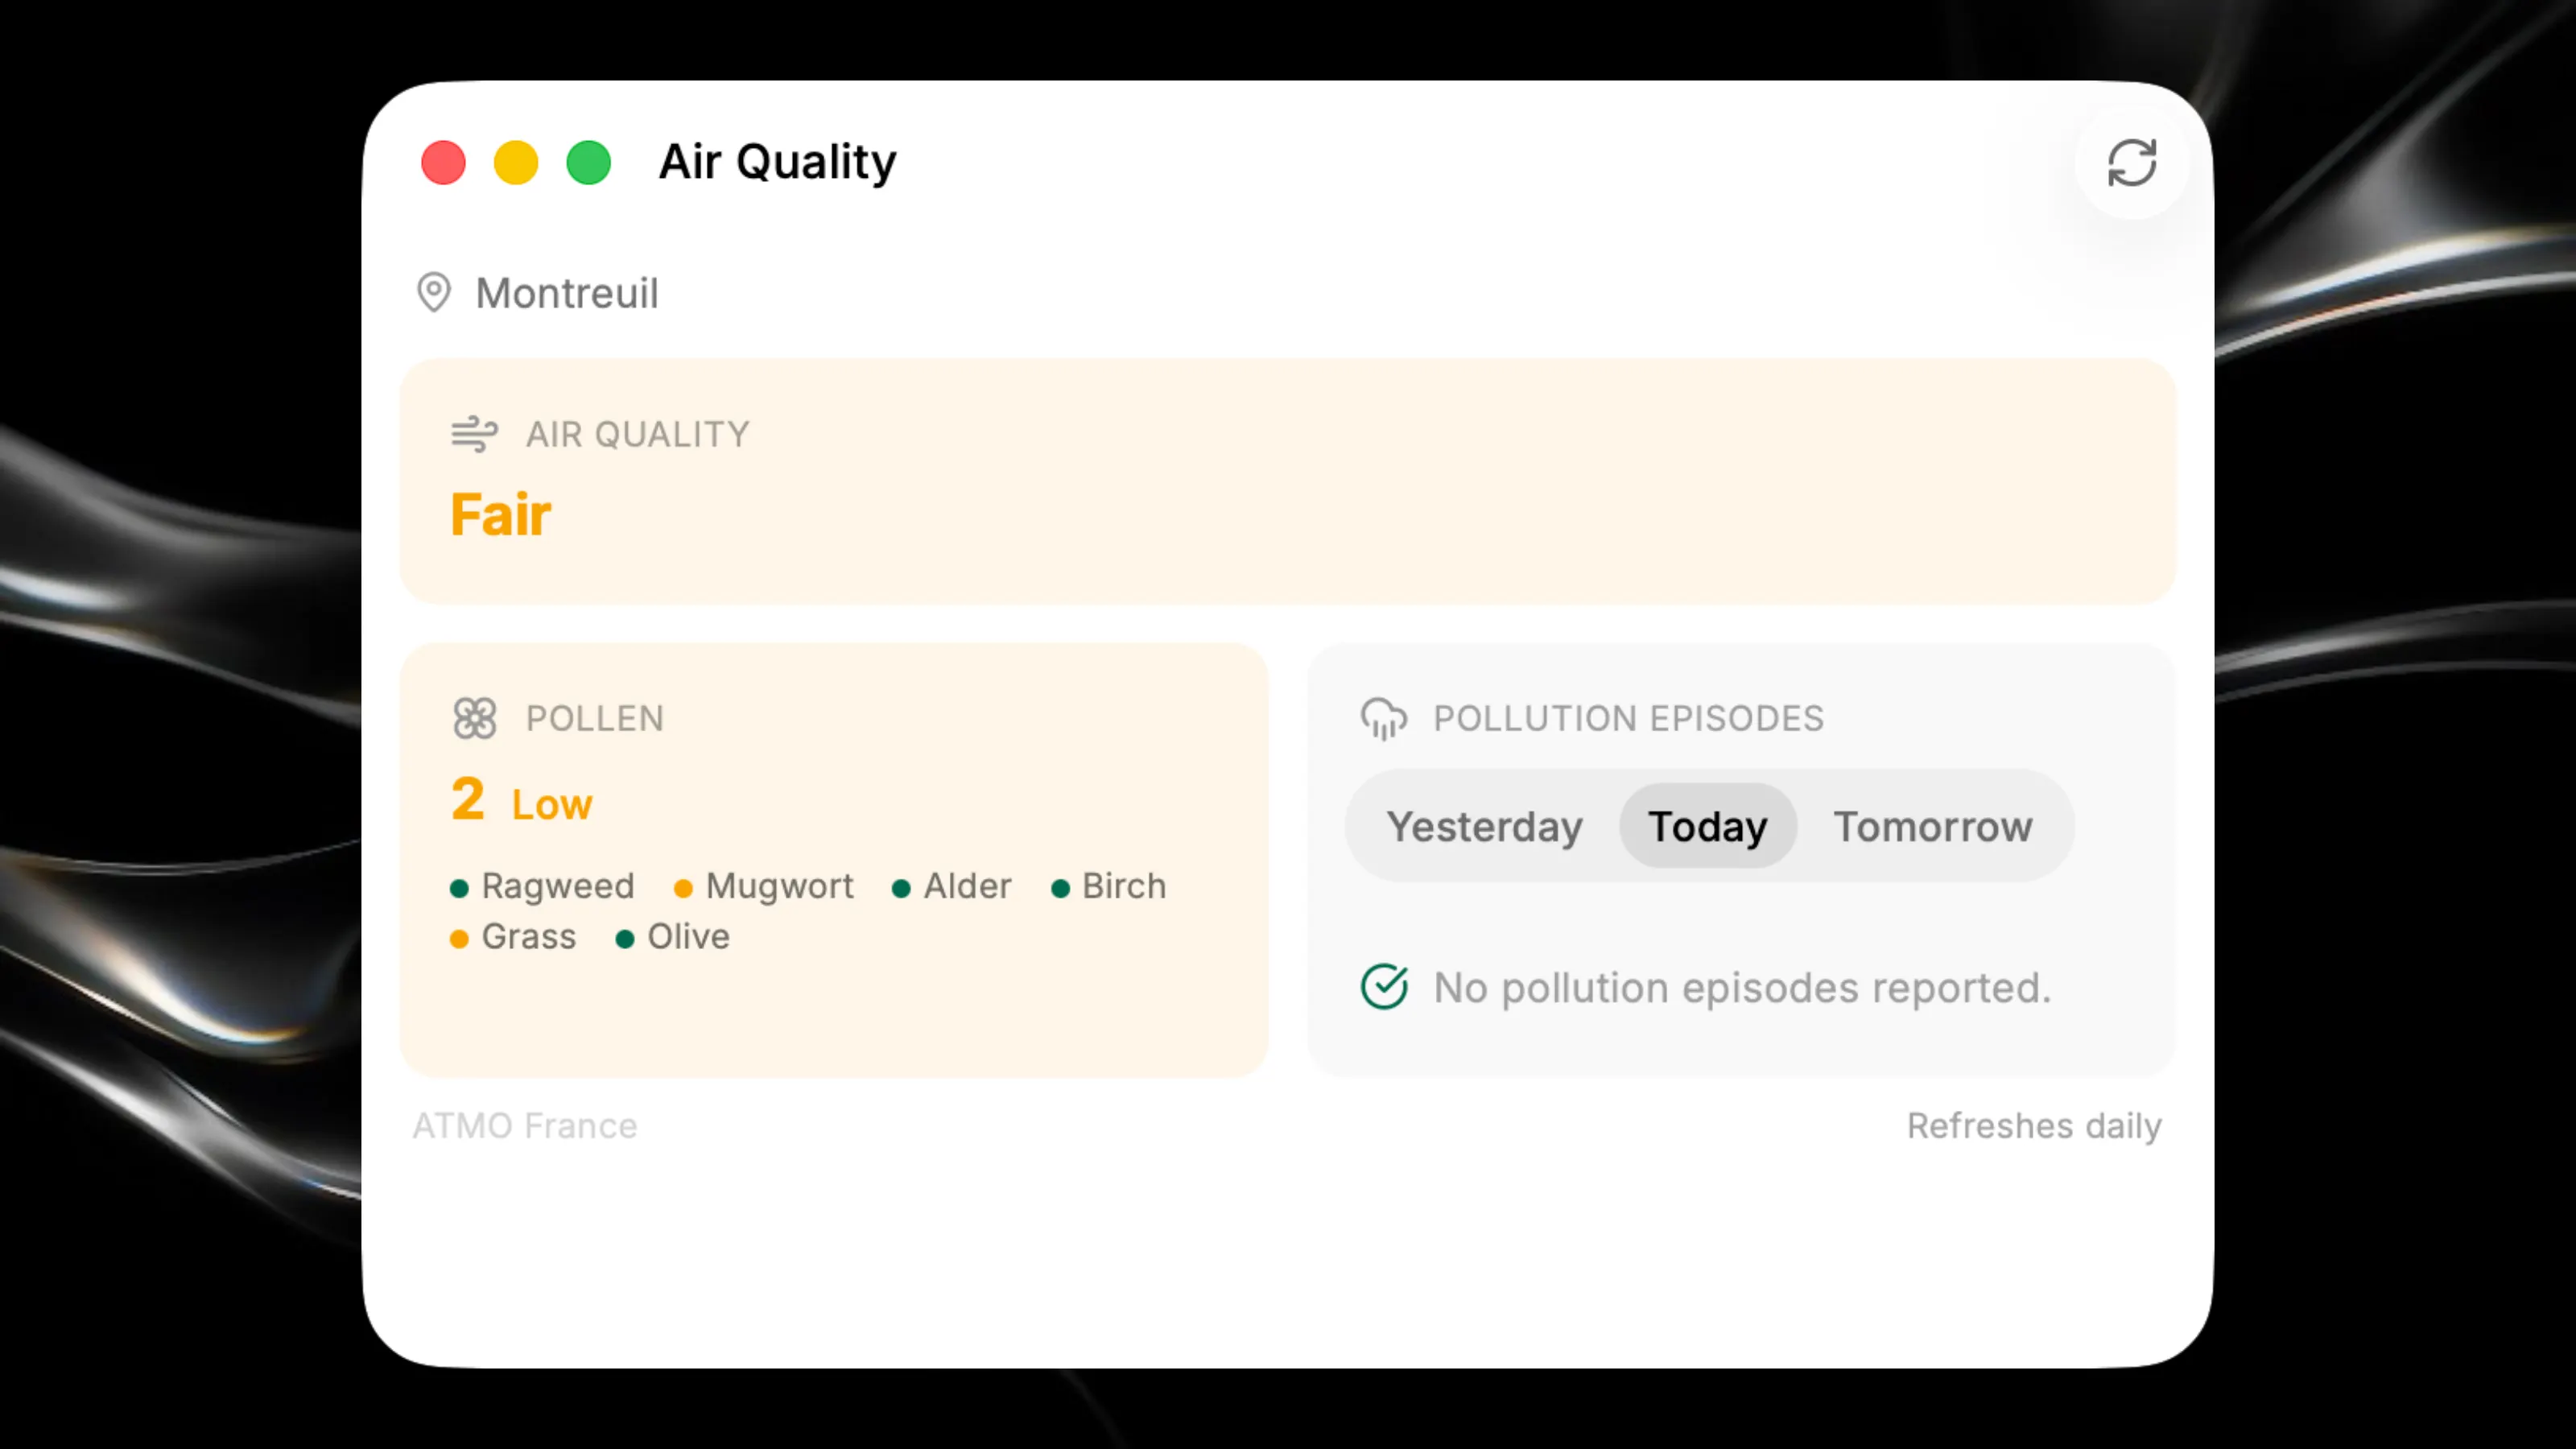The image size is (2576, 1449).
Task: Close the Air Quality window
Action: click(x=443, y=163)
